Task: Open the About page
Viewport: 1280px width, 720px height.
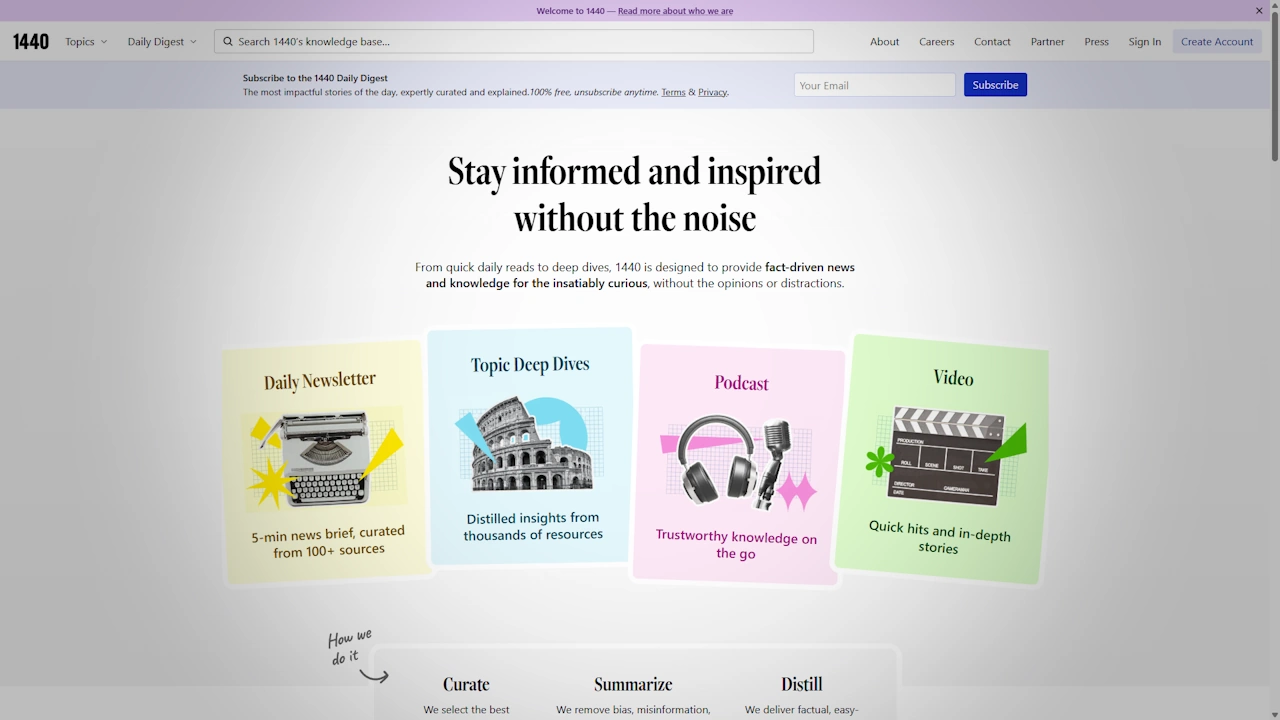Action: pos(884,42)
